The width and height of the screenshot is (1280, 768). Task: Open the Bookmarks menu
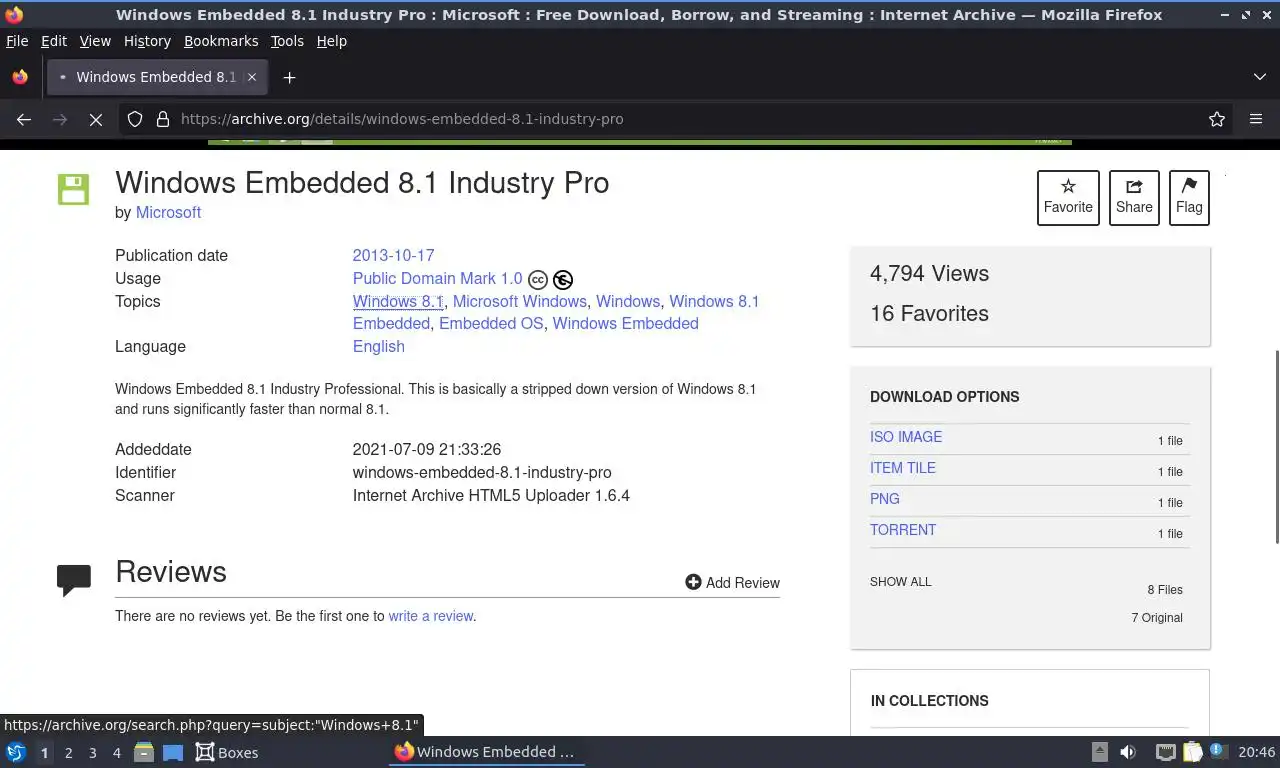pyautogui.click(x=221, y=41)
